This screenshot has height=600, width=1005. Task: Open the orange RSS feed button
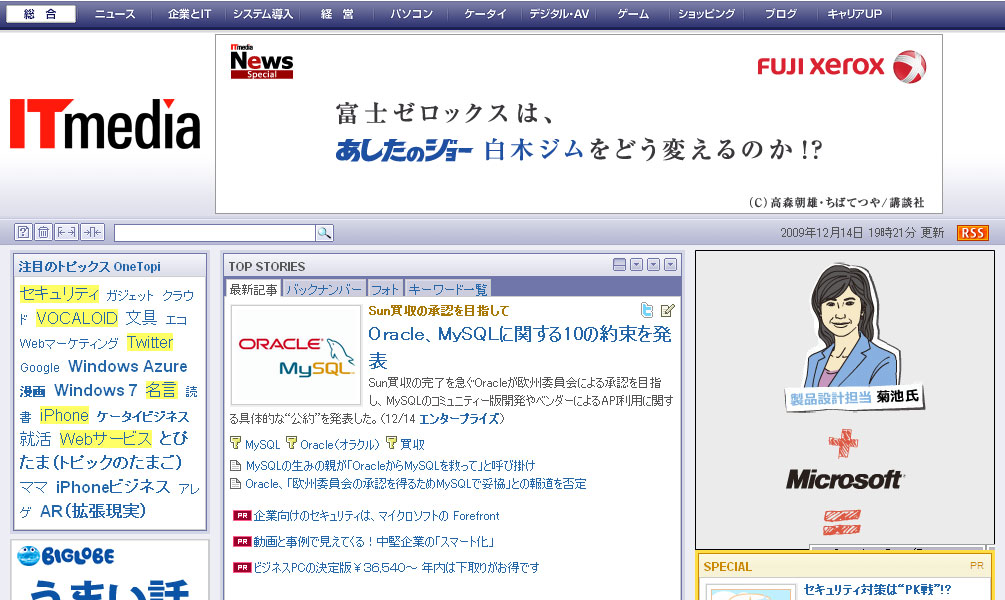tap(972, 233)
